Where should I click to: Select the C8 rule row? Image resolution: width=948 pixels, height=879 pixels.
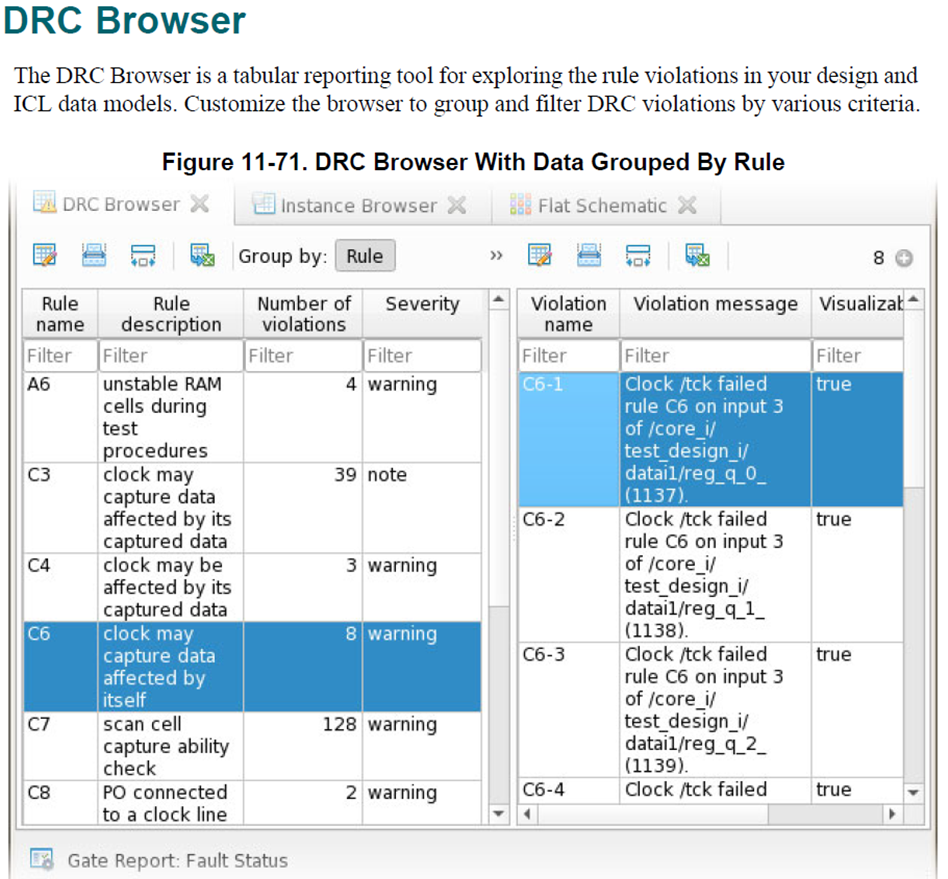[x=252, y=802]
